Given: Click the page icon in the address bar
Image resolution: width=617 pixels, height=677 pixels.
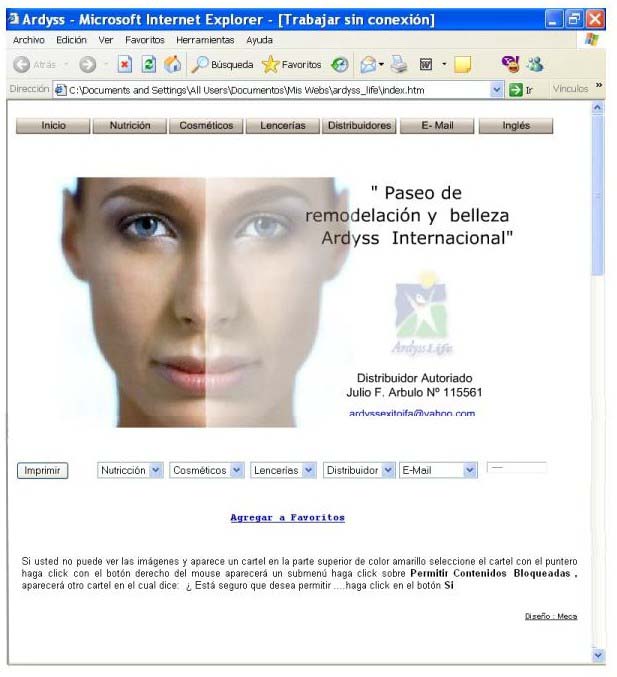Looking at the screenshot, I should (60, 90).
